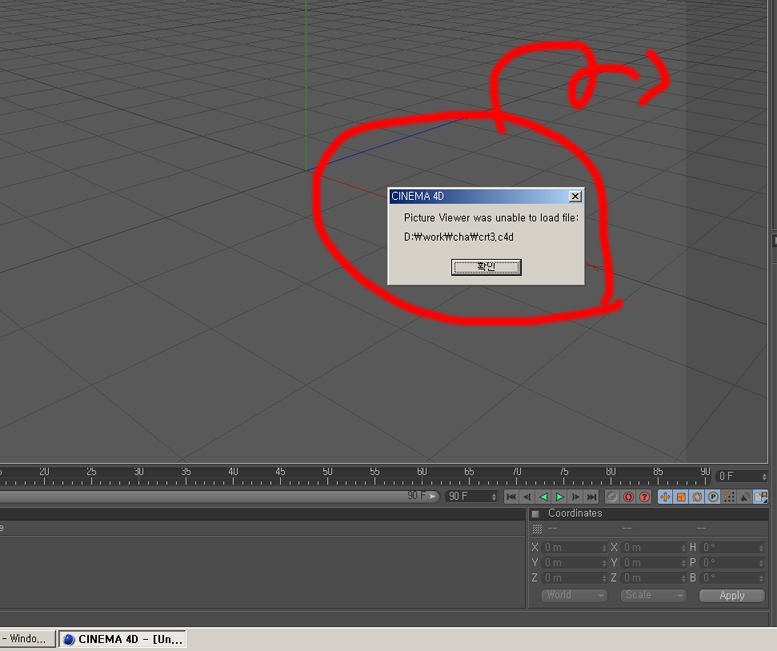Viewport: 777px width, 651px height.
Task: Click the 90 F field stepper arrows
Action: tap(494, 496)
